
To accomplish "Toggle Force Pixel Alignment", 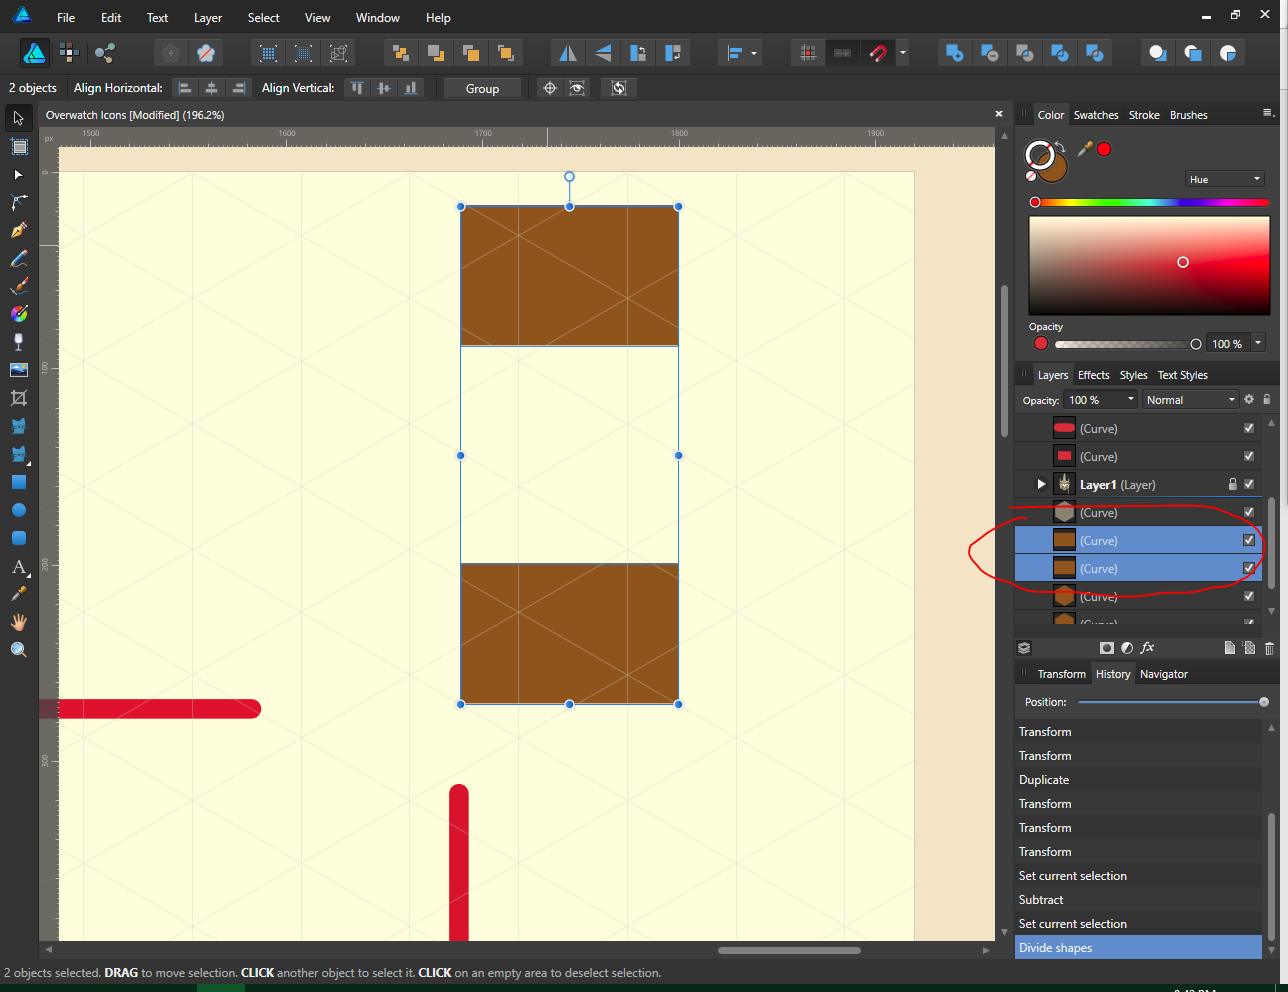I will click(x=807, y=53).
